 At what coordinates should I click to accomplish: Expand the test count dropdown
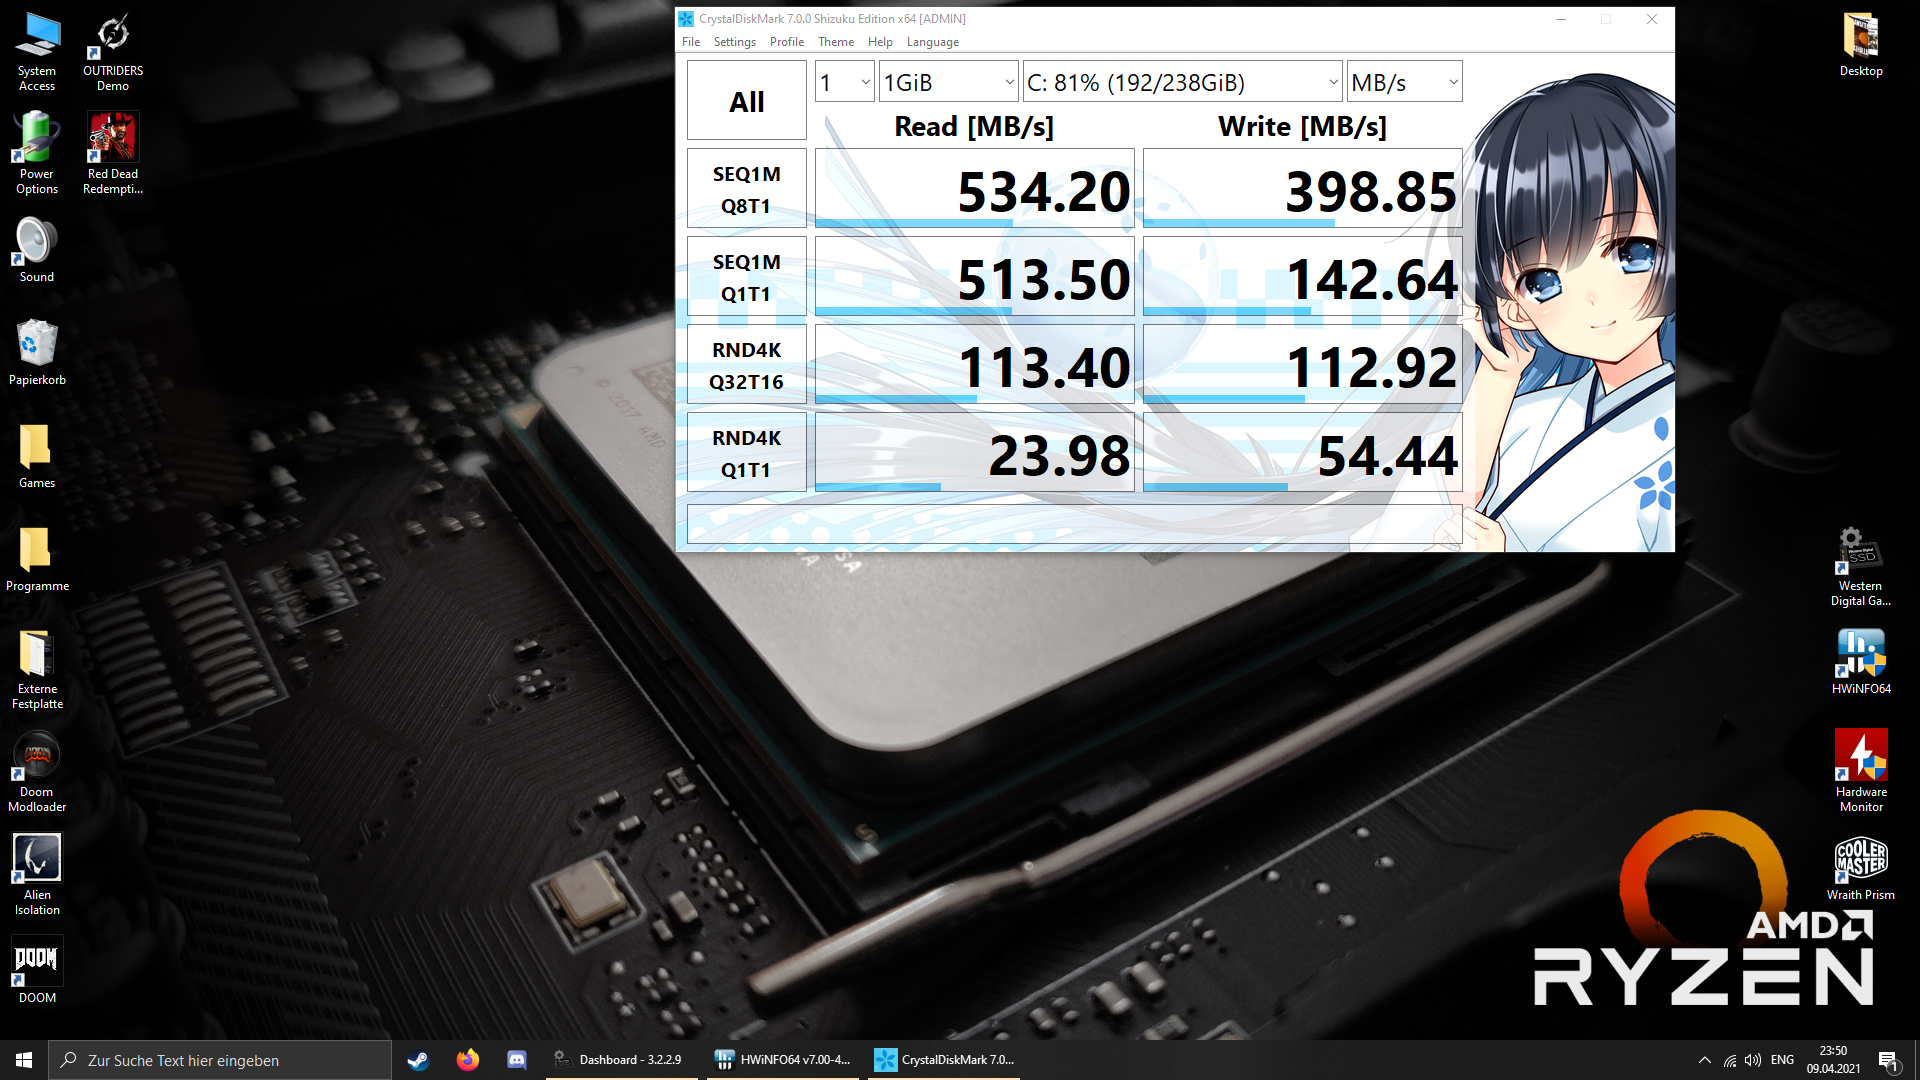[x=845, y=82]
